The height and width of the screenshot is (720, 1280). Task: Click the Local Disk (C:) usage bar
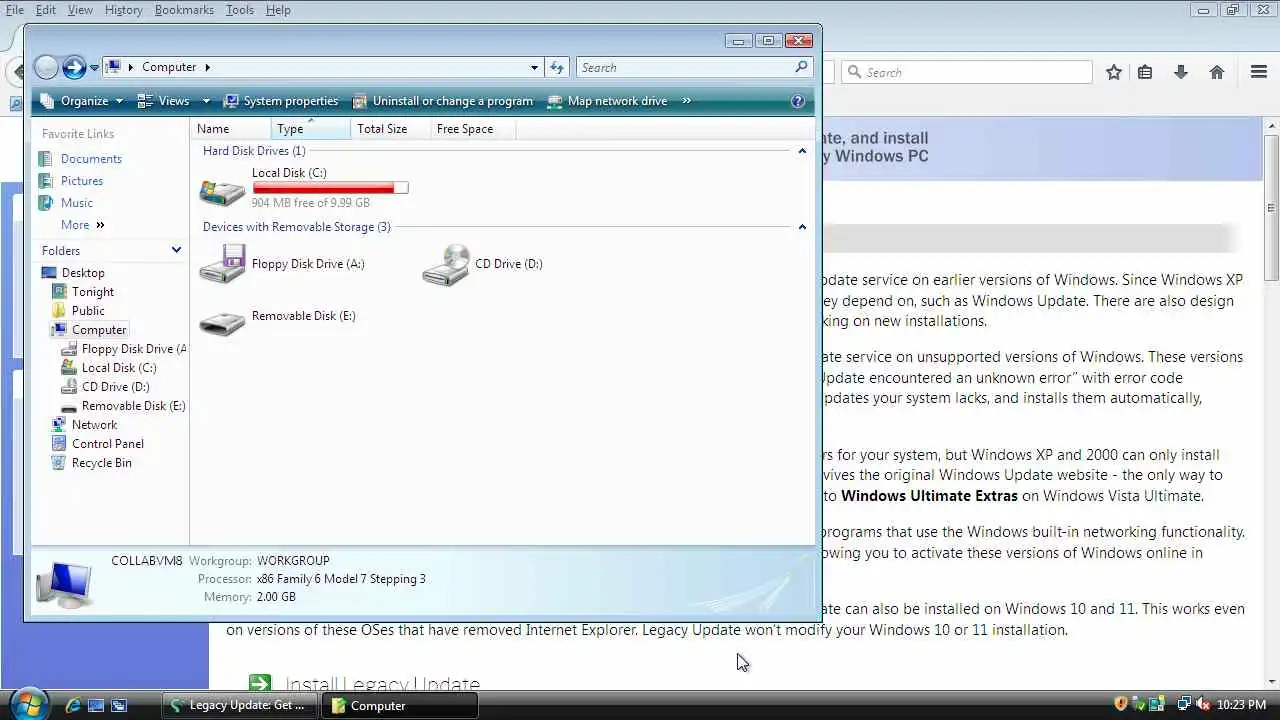pyautogui.click(x=330, y=188)
